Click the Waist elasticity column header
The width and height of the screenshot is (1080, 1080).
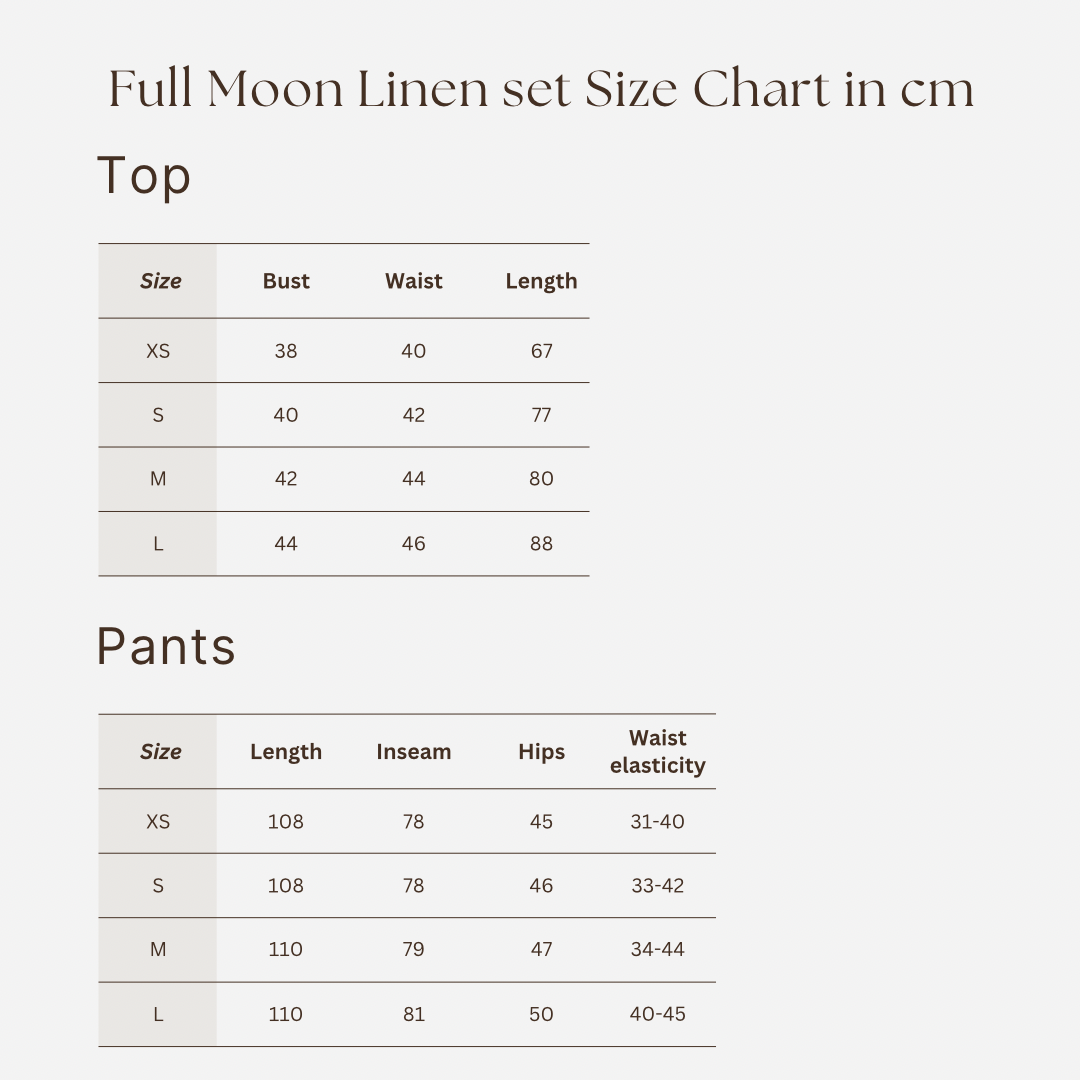pos(657,752)
